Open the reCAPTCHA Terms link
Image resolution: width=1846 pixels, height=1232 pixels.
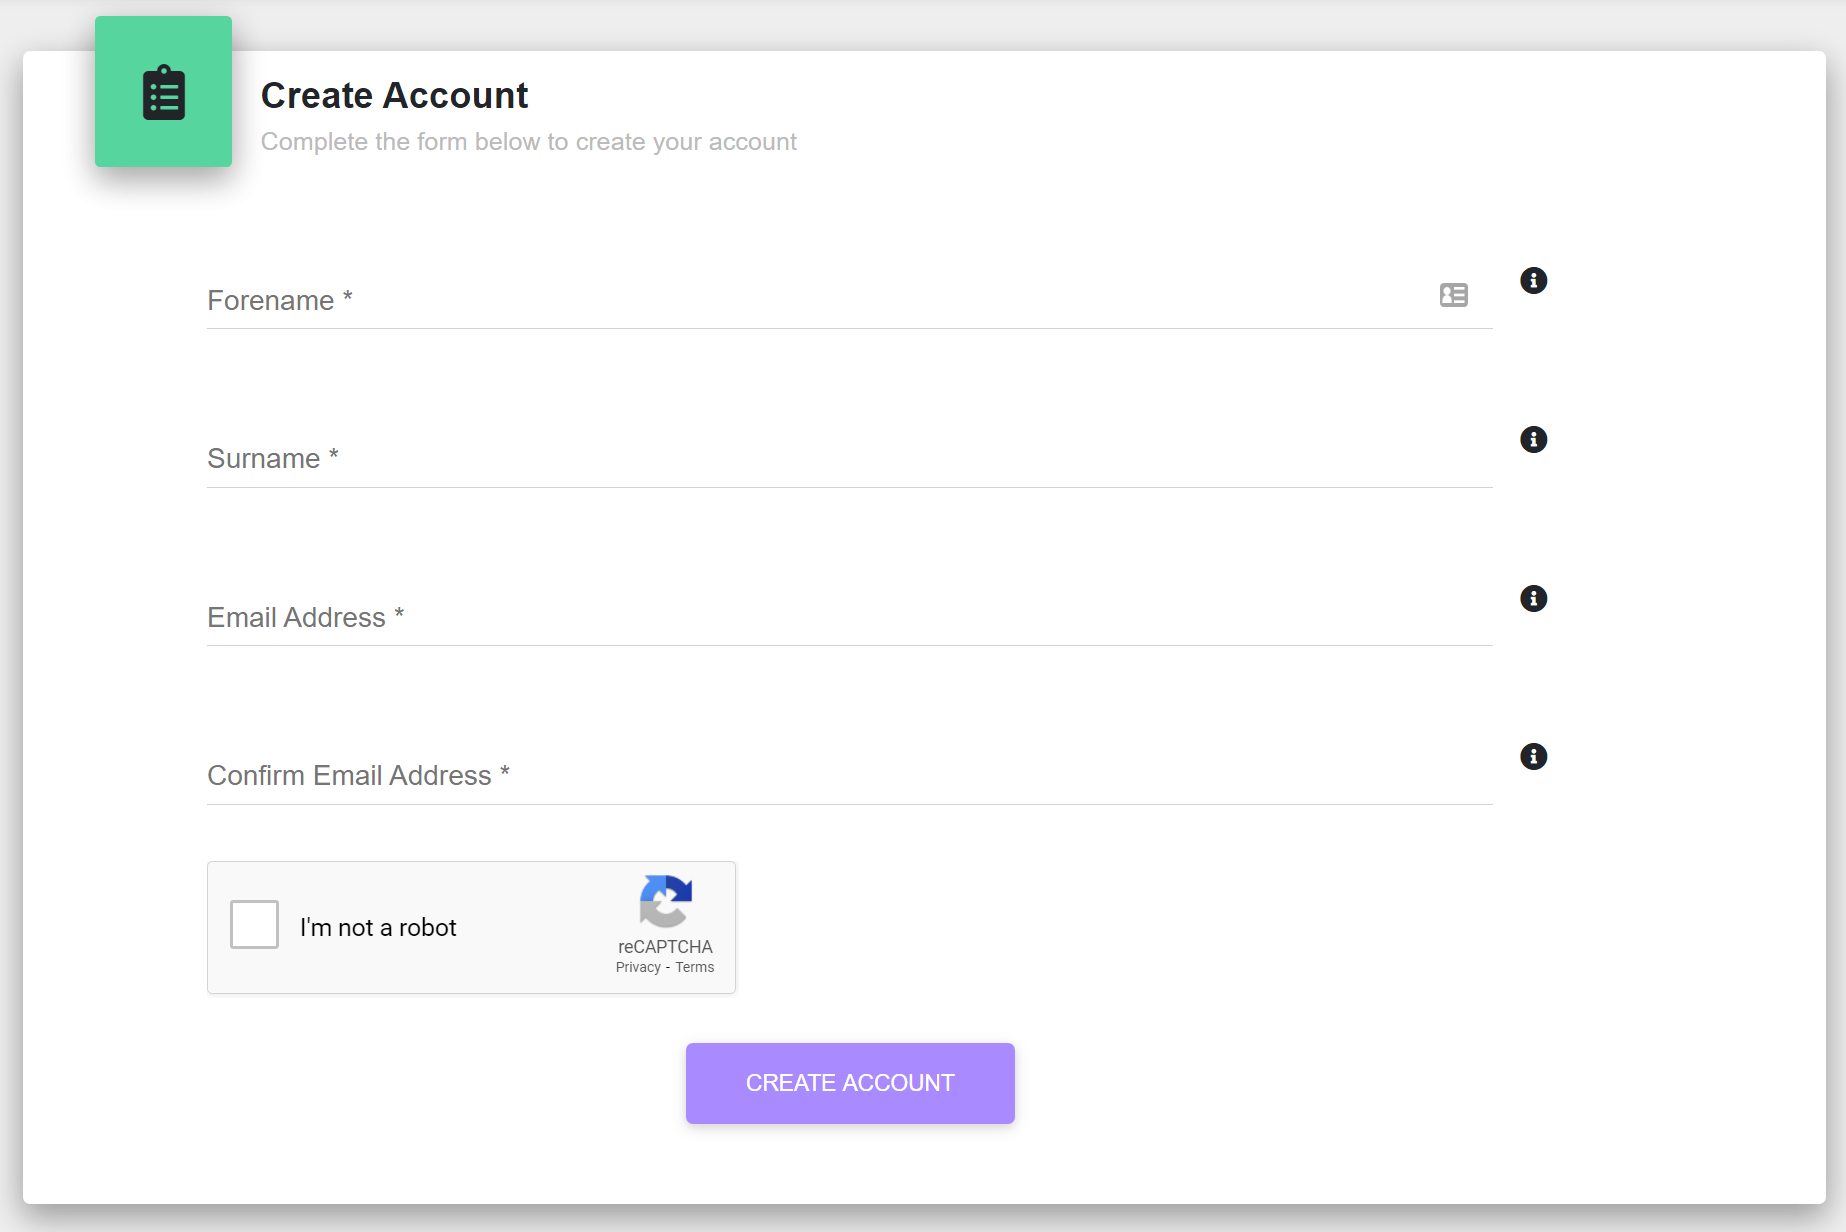tap(694, 967)
